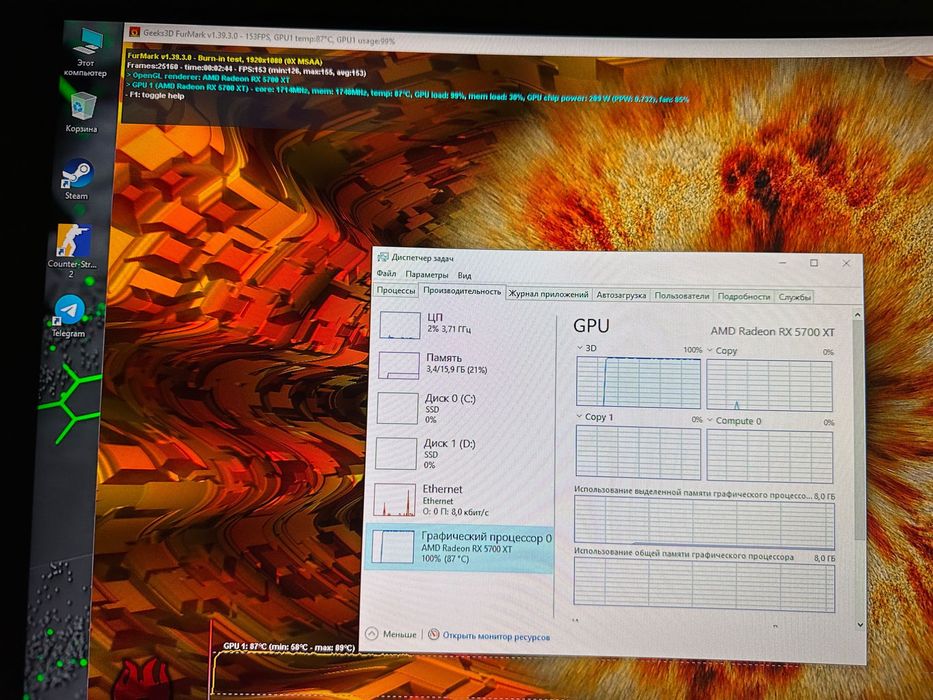Image resolution: width=933 pixels, height=700 pixels.
Task: Open the Этот компьютер desktop icon
Action: coord(87,52)
